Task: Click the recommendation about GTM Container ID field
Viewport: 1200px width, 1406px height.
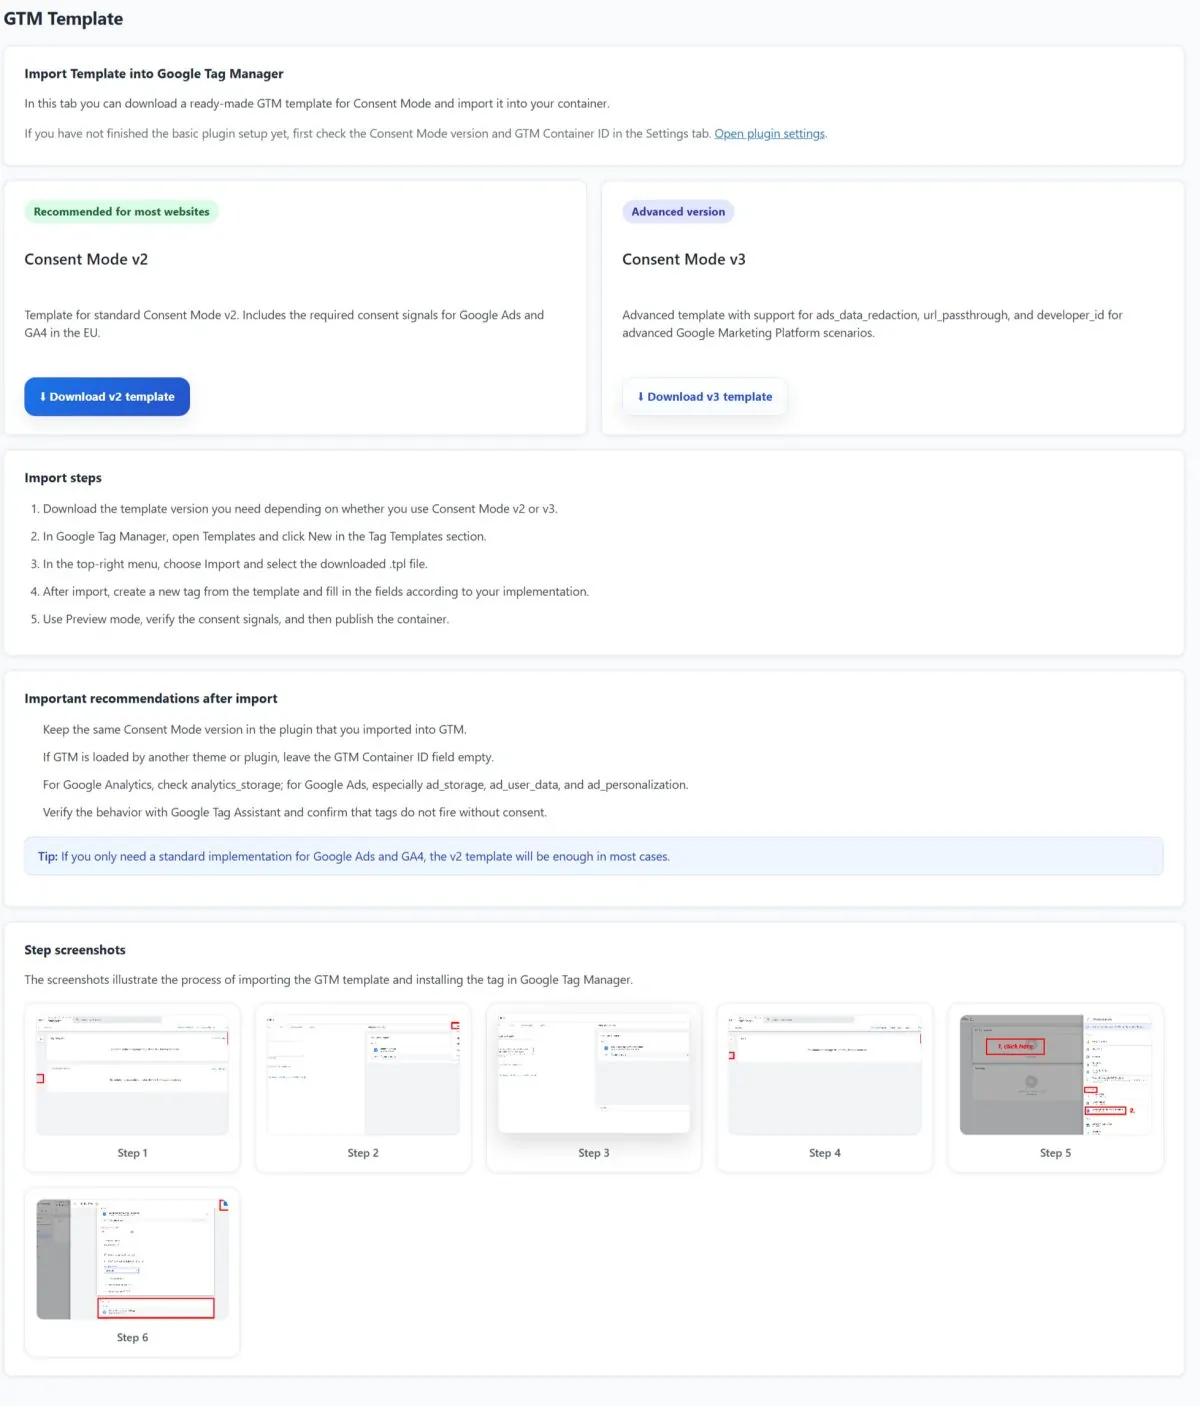Action: [x=268, y=758]
